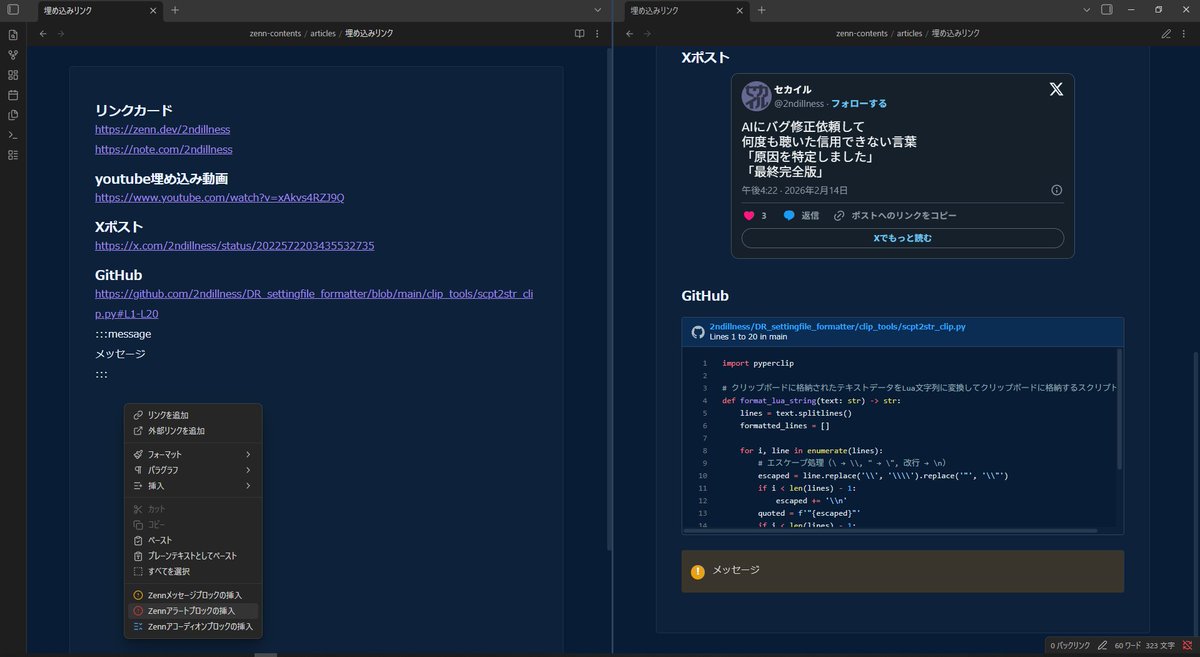Open the zenn.dev/2ndillness link
This screenshot has height=657, width=1200.
(x=163, y=129)
